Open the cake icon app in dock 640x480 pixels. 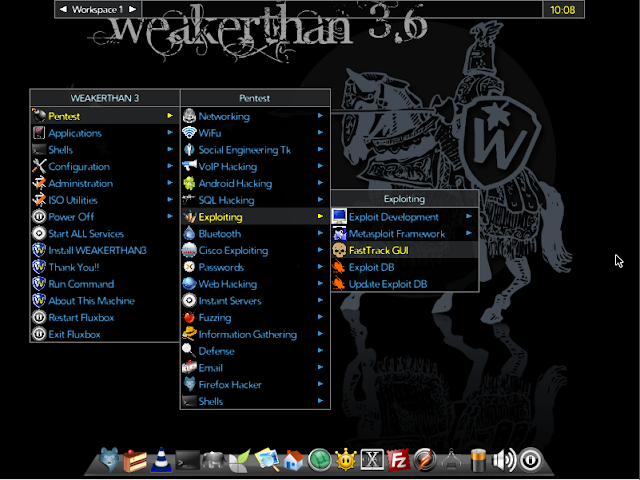[x=134, y=461]
